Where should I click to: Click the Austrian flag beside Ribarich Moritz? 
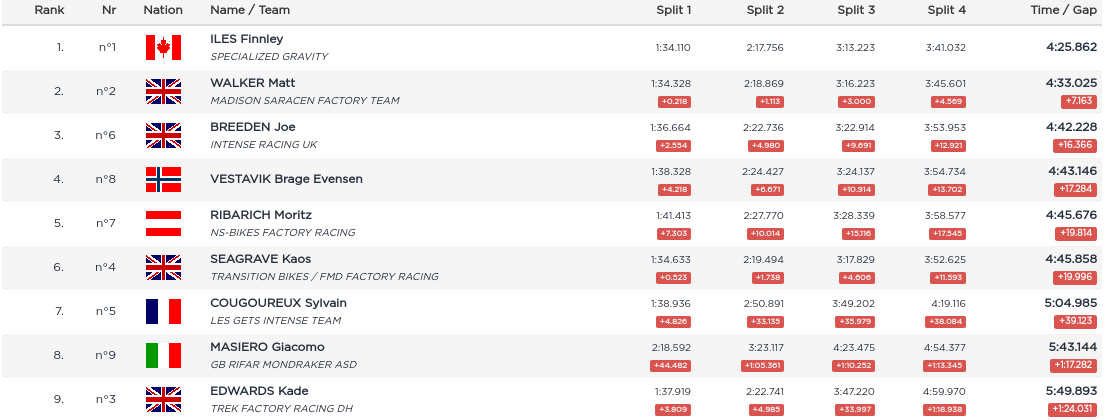click(163, 223)
